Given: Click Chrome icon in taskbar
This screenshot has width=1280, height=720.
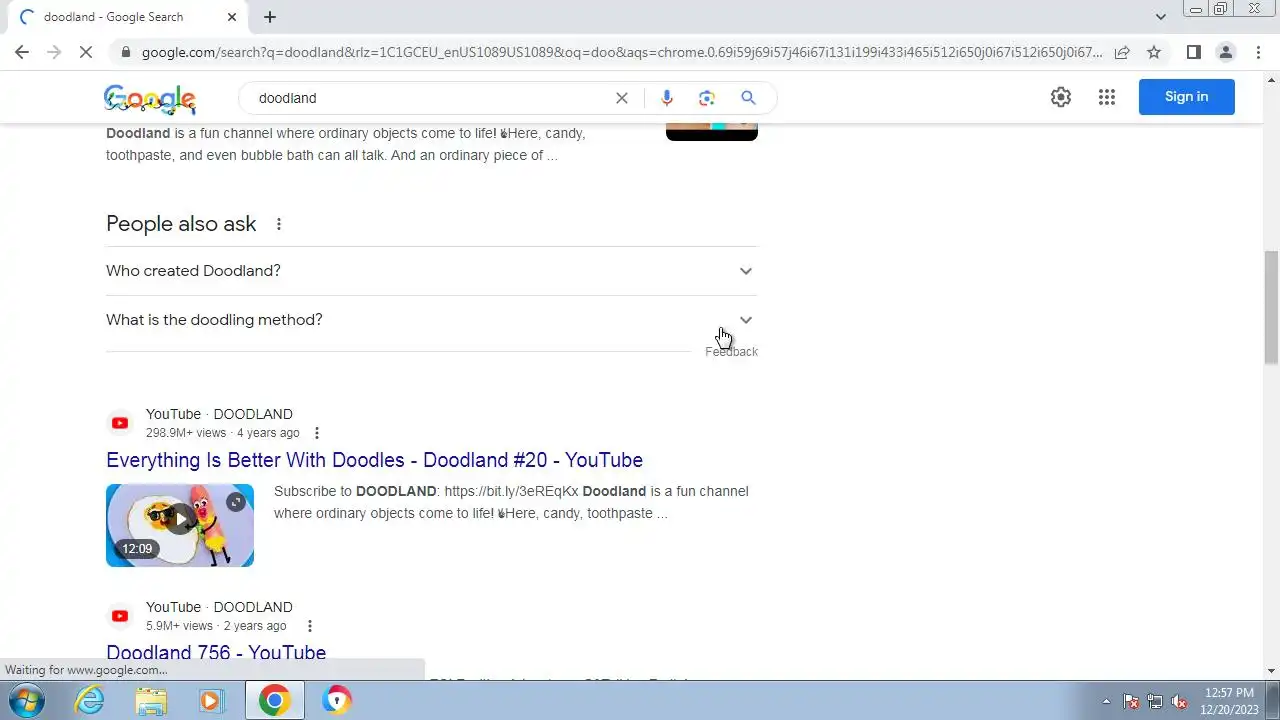Looking at the screenshot, I should 275,700.
